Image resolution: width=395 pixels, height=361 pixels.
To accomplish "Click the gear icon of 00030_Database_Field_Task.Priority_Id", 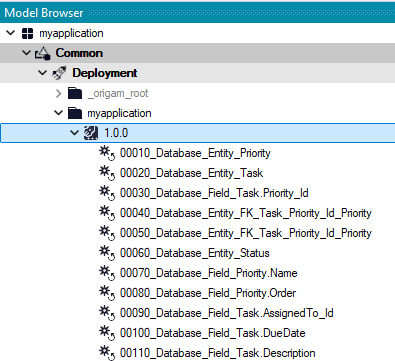I will [107, 193].
